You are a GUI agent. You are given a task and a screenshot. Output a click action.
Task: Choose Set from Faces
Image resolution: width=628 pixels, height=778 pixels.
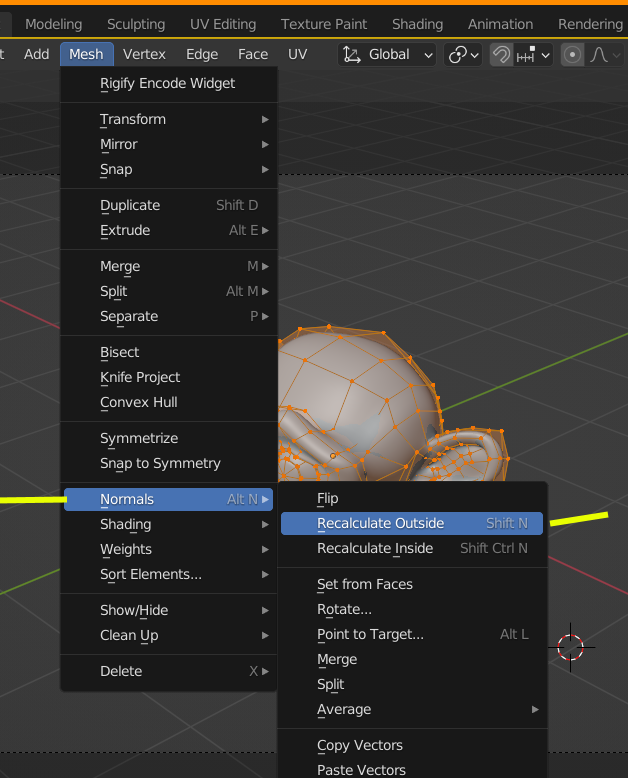[412, 584]
